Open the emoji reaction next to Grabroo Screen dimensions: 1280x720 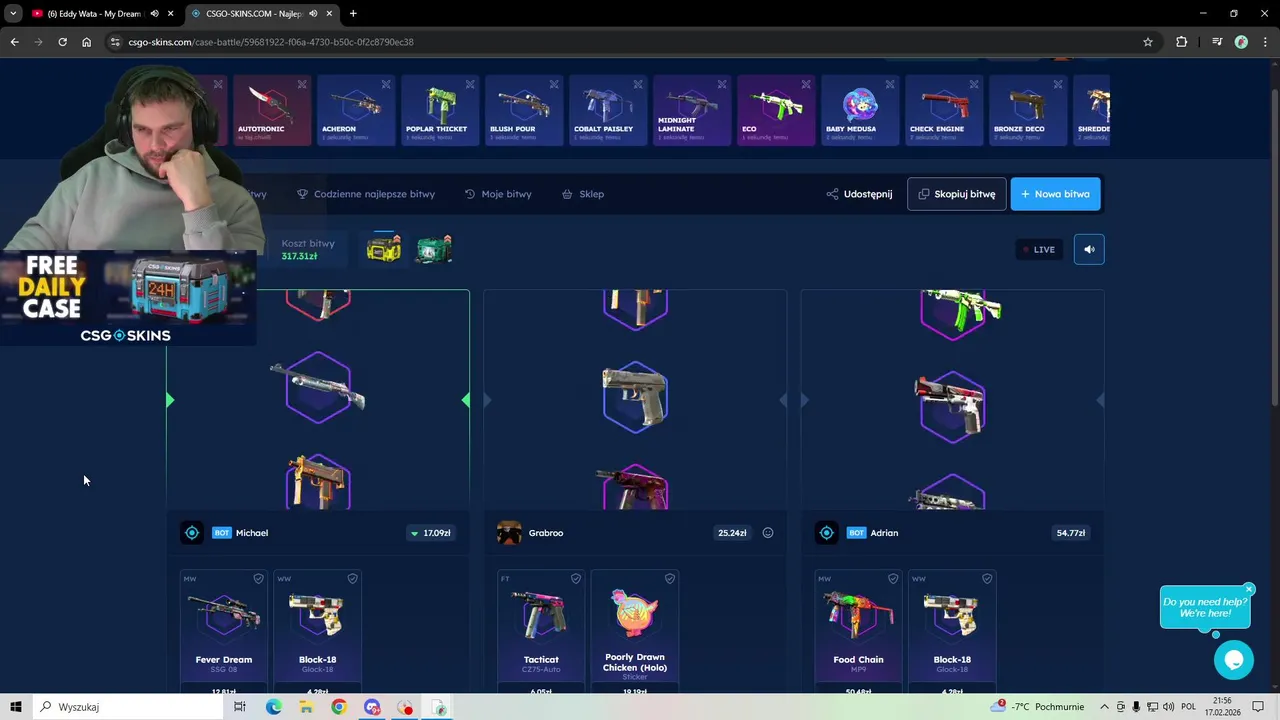click(768, 533)
